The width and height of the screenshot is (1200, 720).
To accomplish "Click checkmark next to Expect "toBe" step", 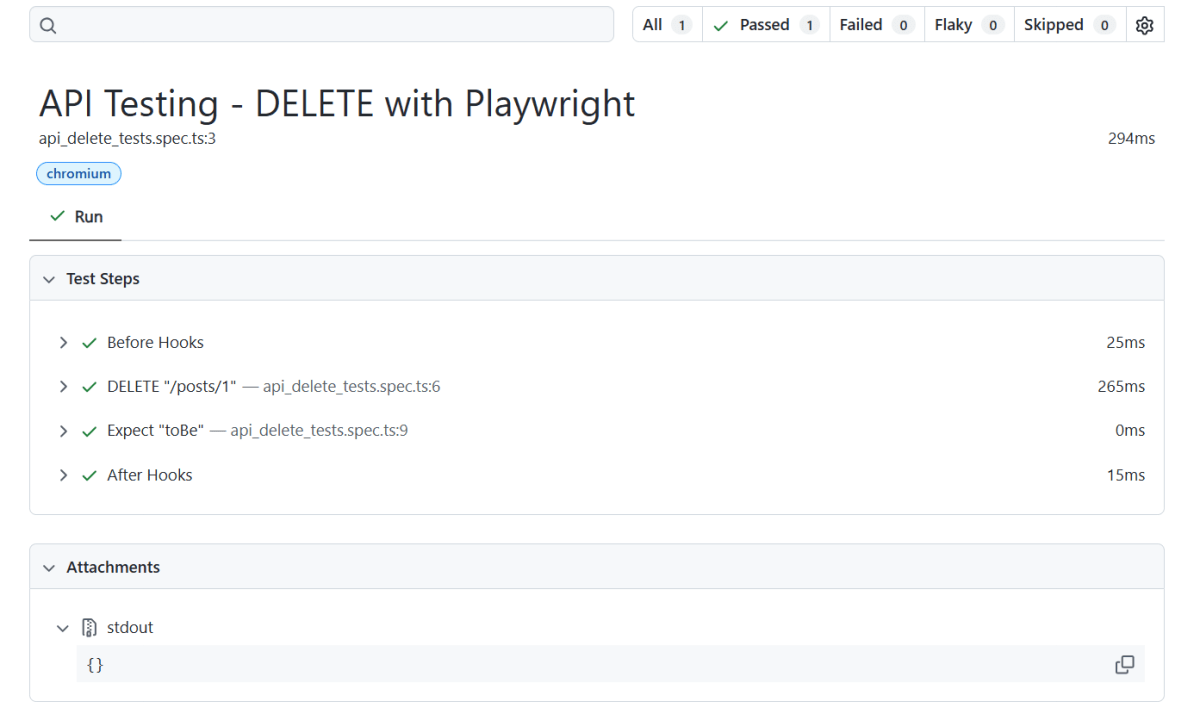I will tap(89, 431).
